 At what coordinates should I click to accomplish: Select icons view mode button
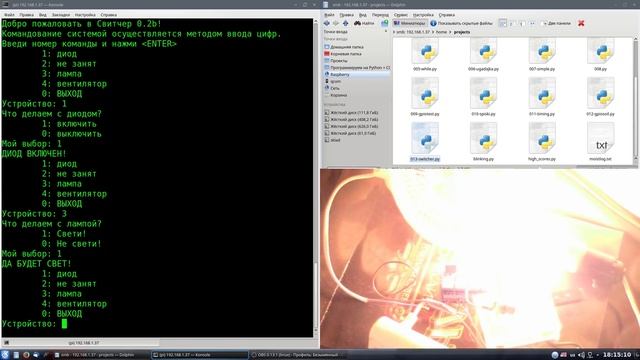pyautogui.click(x=502, y=23)
